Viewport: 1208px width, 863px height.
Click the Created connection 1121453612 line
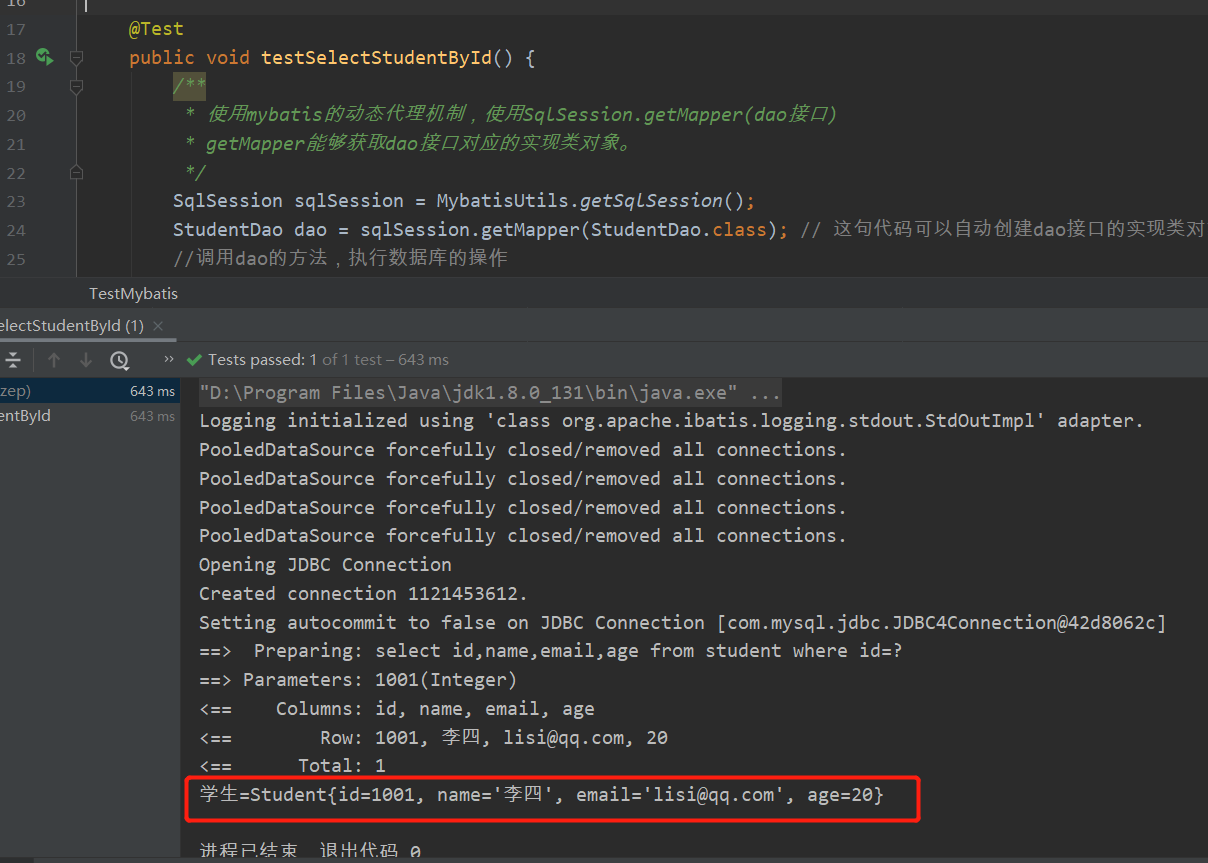pyautogui.click(x=363, y=594)
